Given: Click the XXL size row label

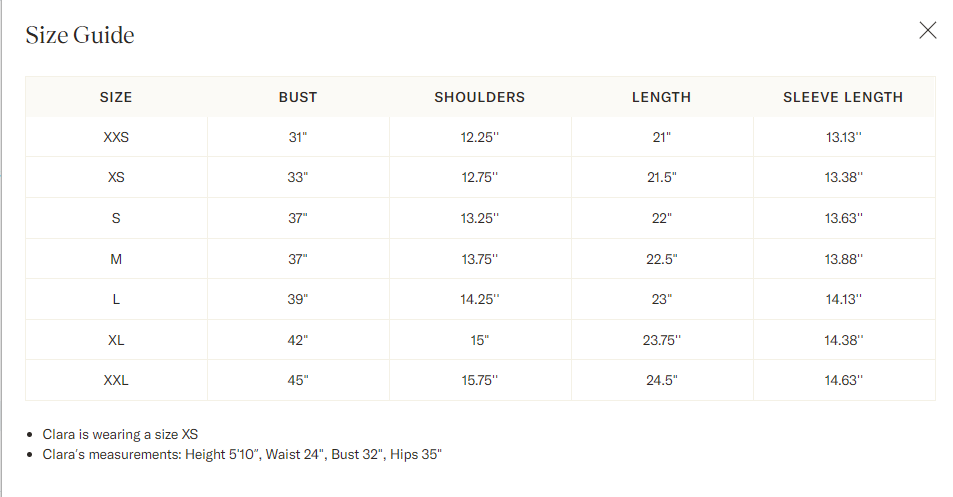Looking at the screenshot, I should 116,380.
